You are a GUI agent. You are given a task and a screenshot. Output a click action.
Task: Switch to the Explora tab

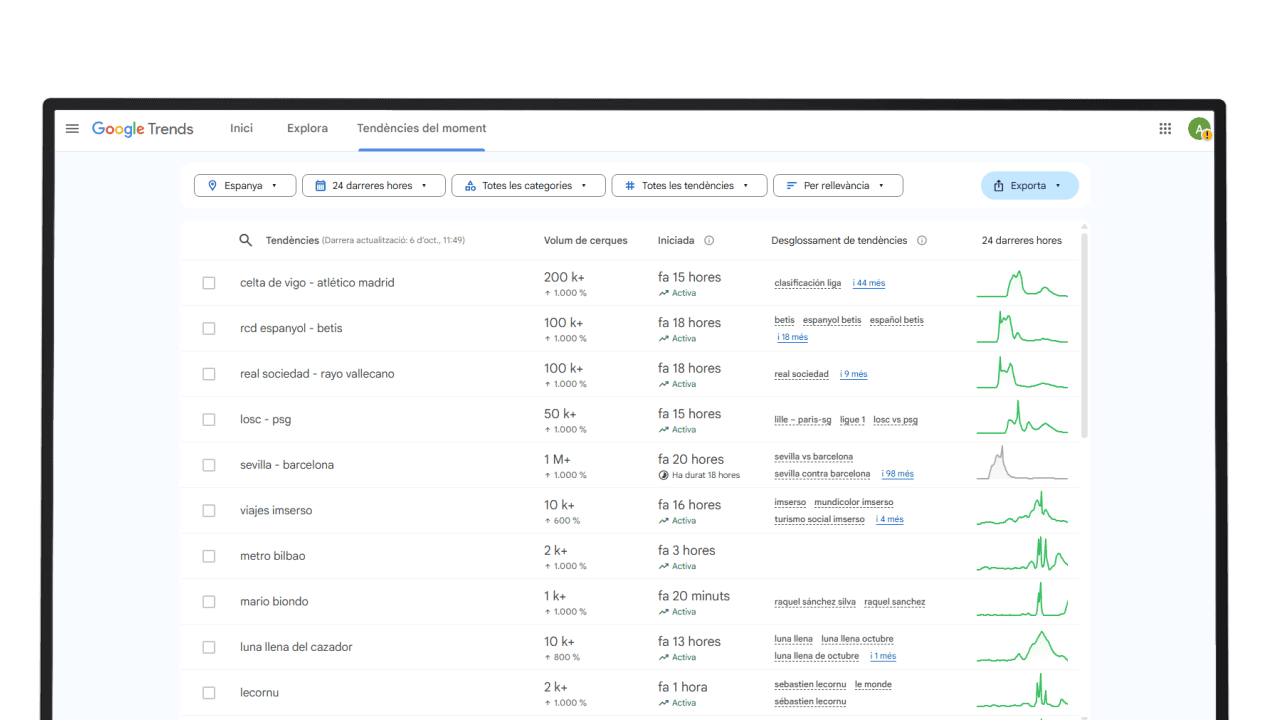(x=307, y=129)
